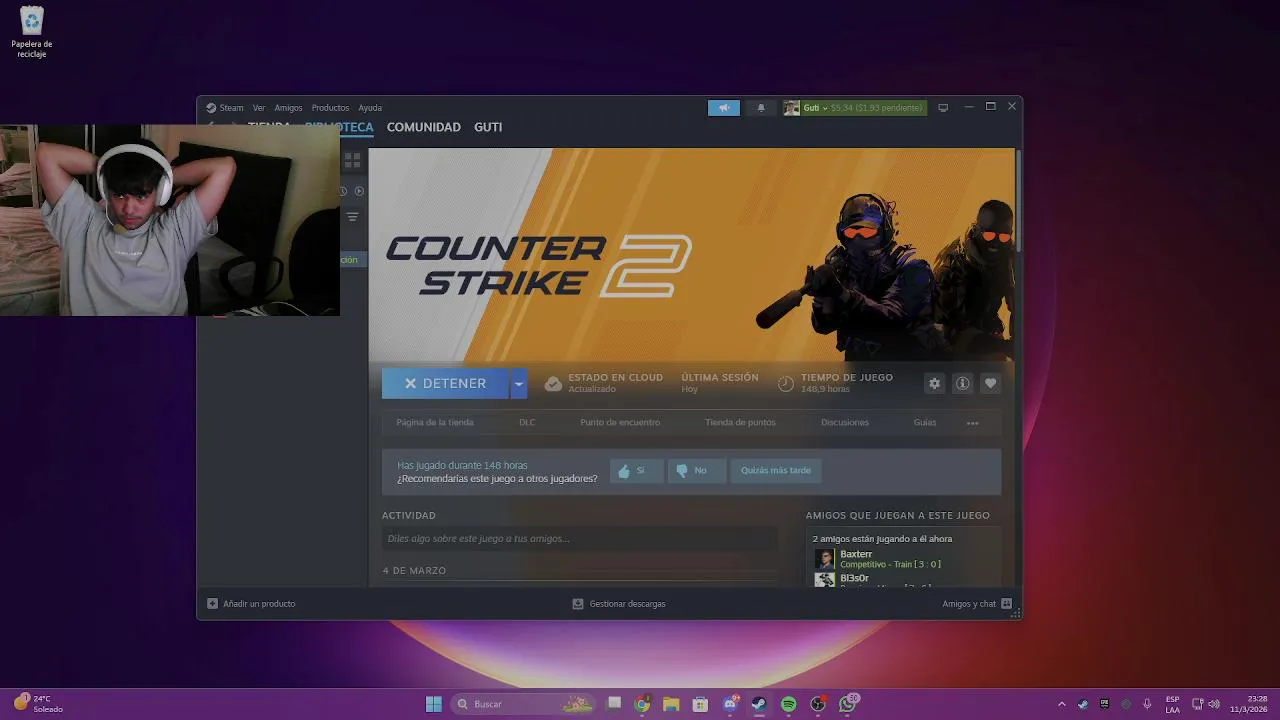Open Steam notifications bell
The width and height of the screenshot is (1280, 720).
(761, 108)
